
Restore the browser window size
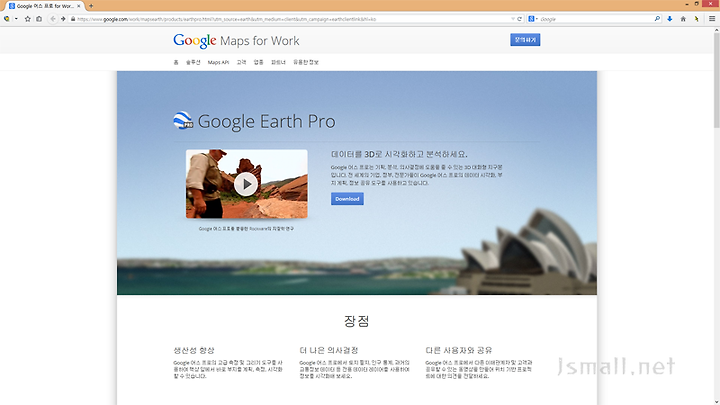click(x=697, y=4)
